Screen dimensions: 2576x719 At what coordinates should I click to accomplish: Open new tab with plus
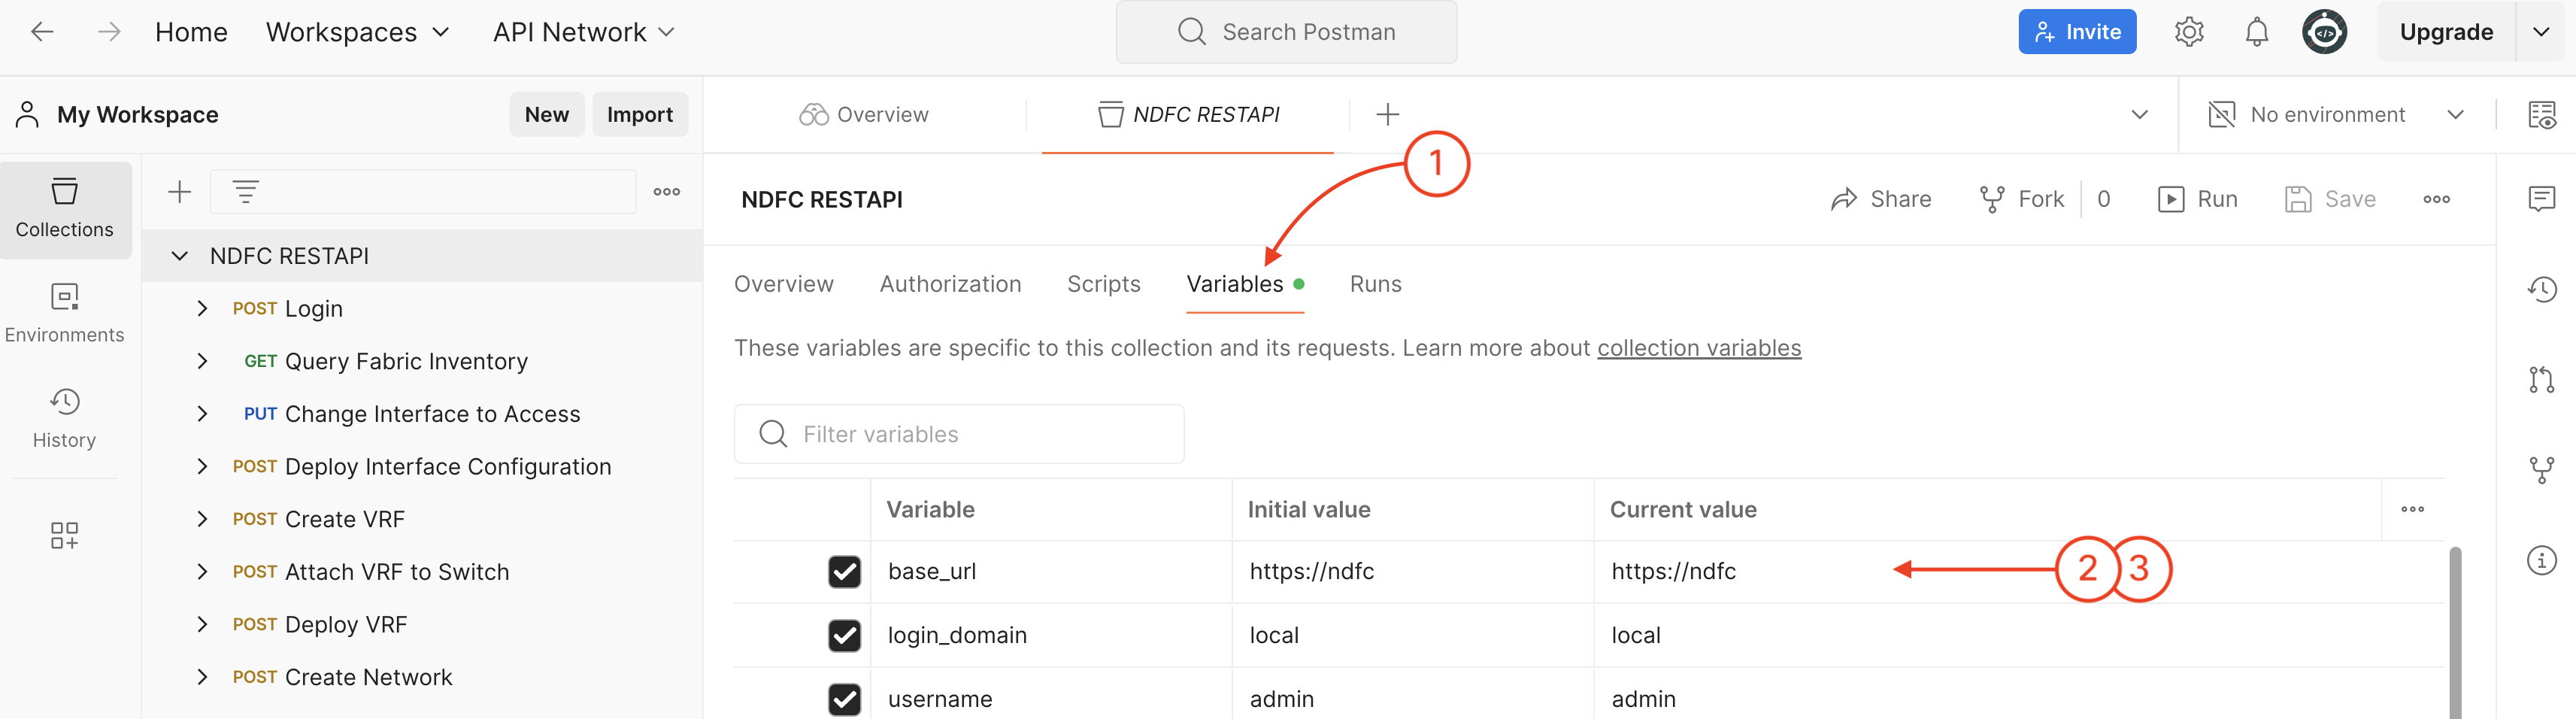[x=1387, y=115]
